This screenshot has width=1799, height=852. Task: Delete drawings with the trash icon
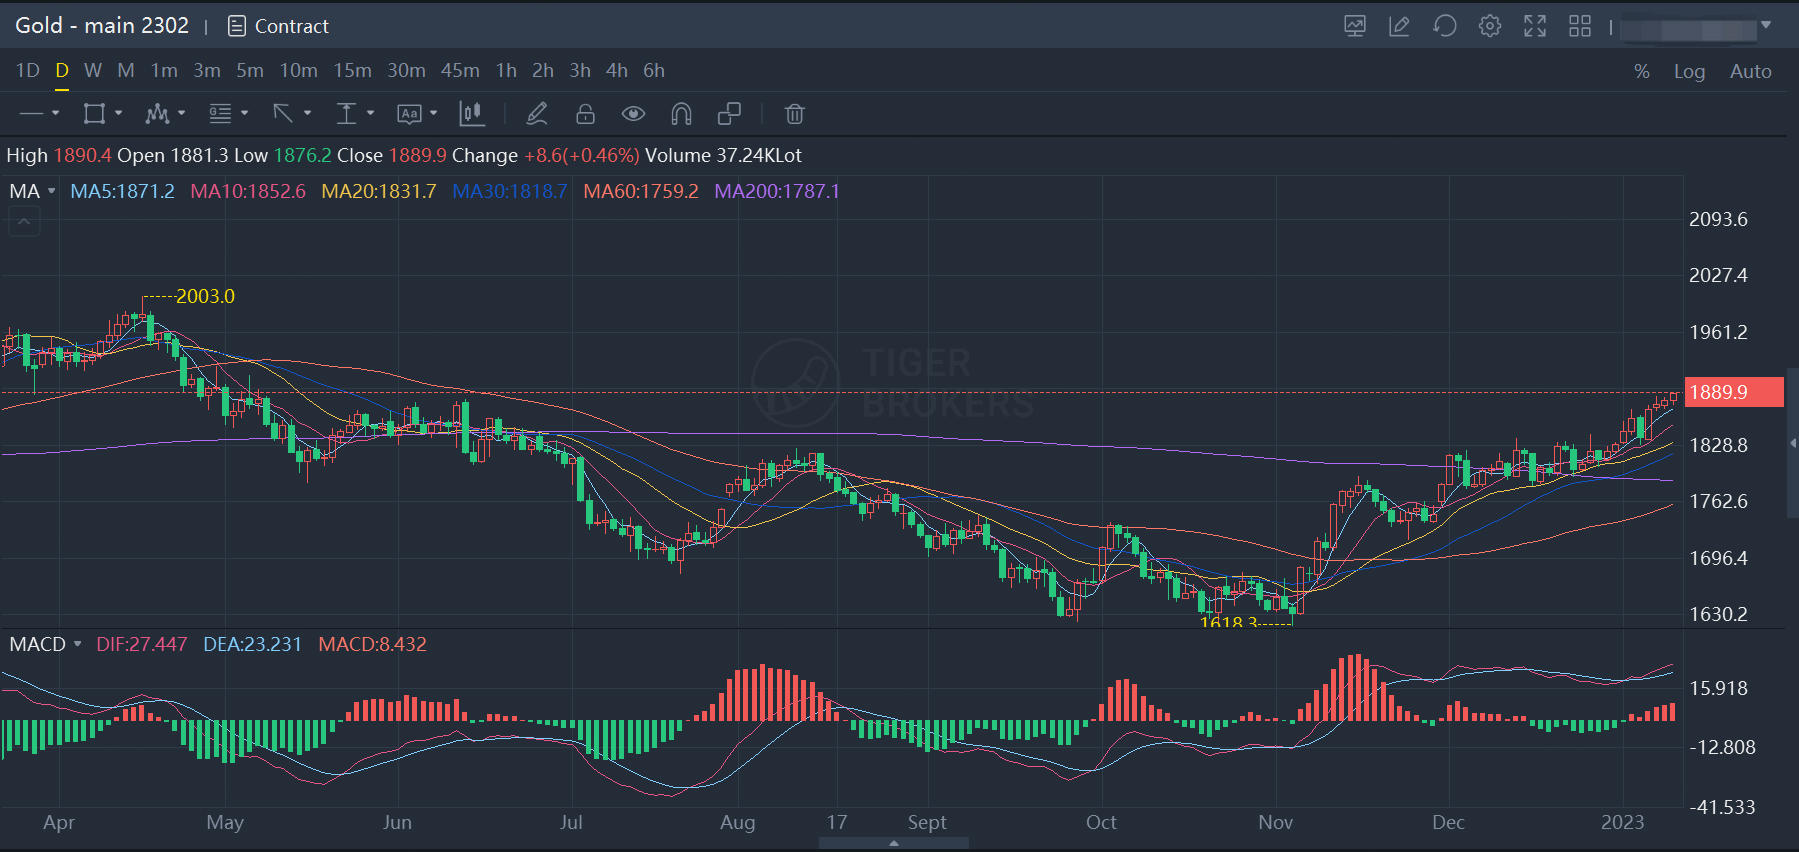point(794,114)
